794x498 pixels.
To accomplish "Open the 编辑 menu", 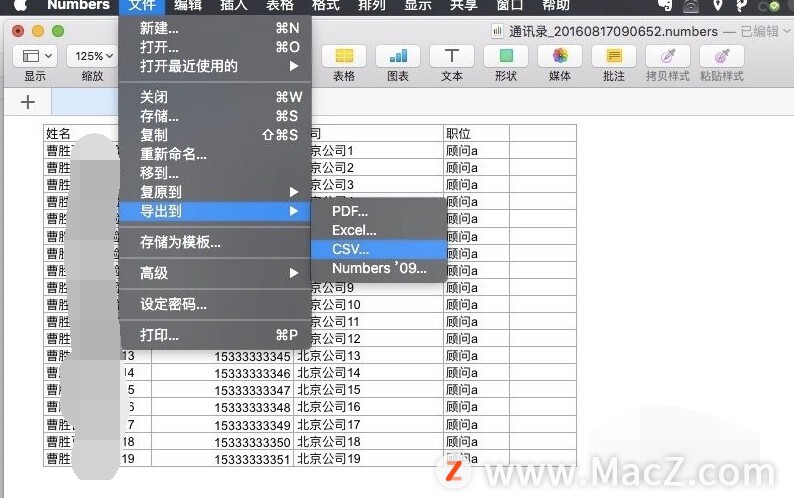I will [188, 5].
